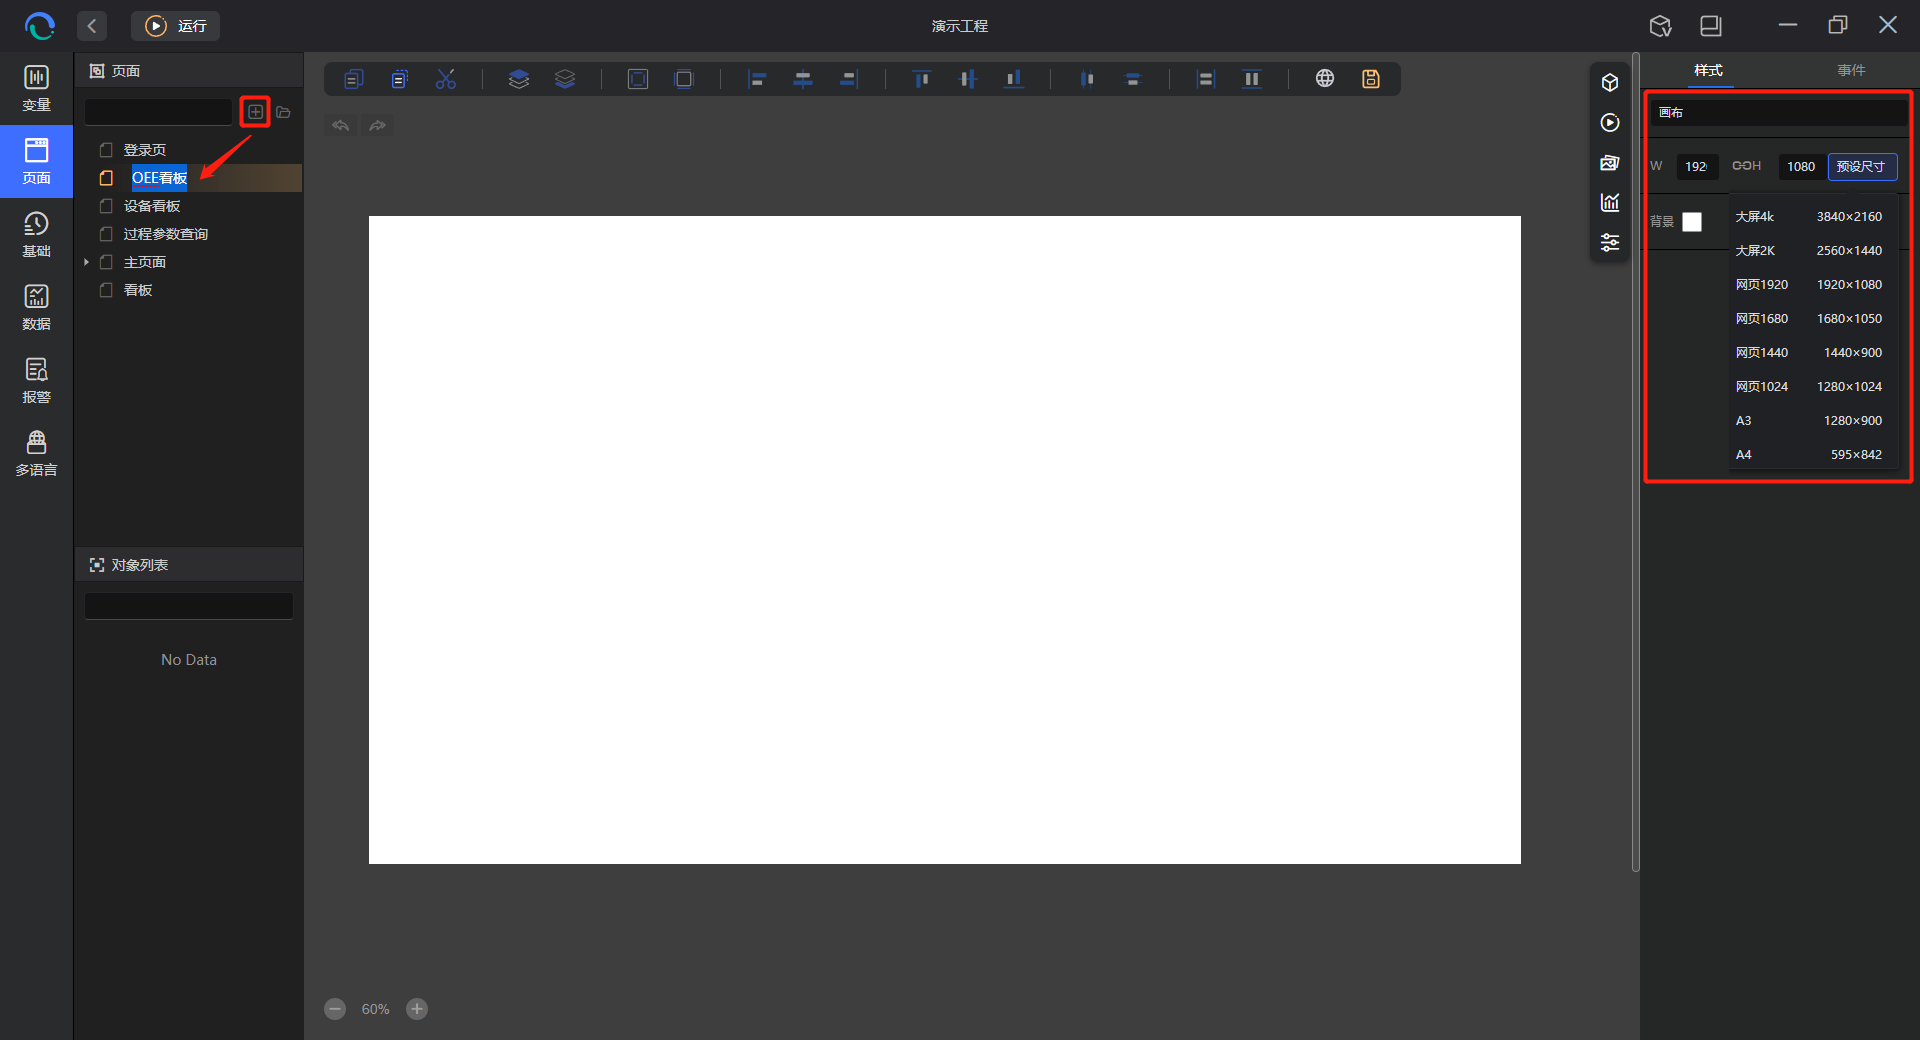Align selected objects to the right

pyautogui.click(x=849, y=79)
